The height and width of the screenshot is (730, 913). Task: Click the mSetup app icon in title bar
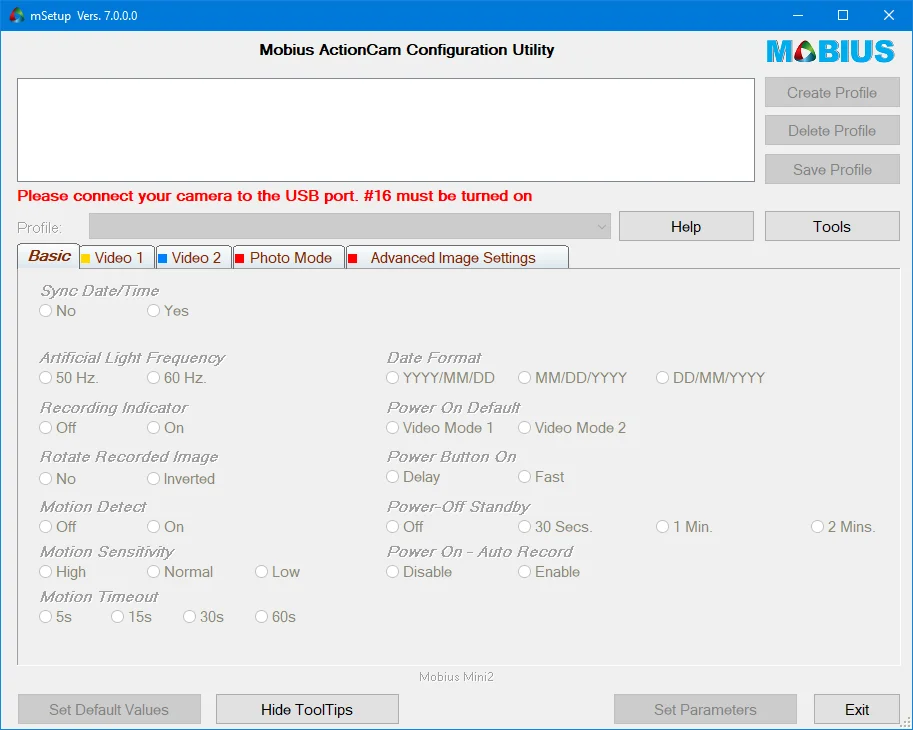pos(17,15)
